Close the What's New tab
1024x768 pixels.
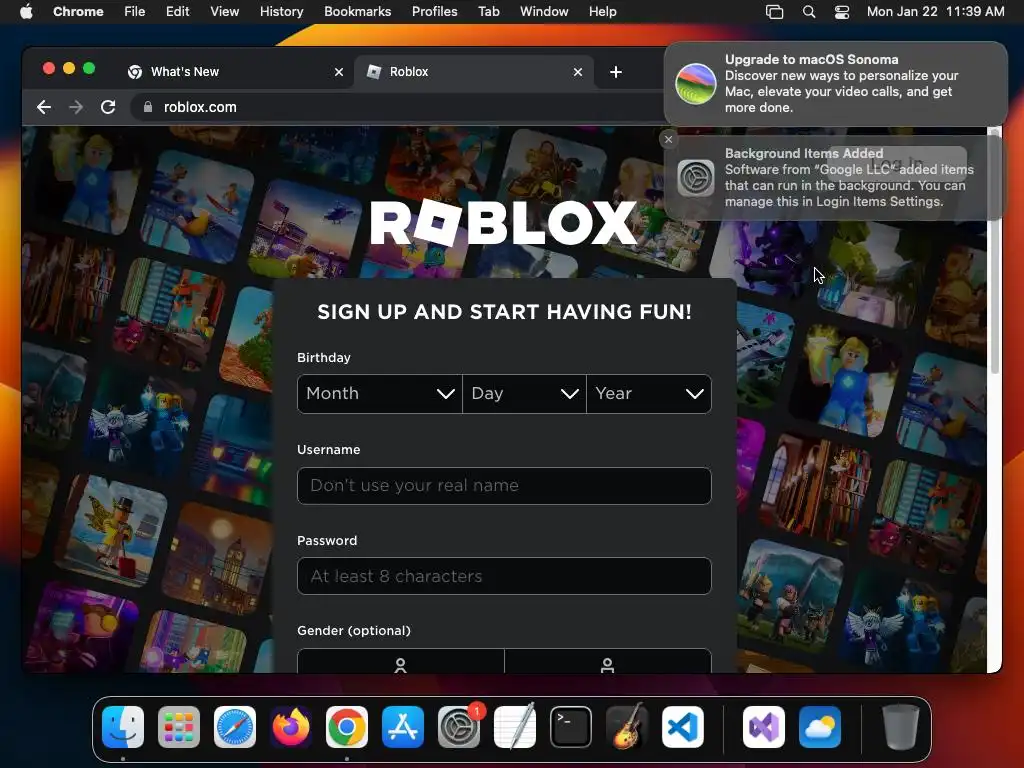click(x=339, y=72)
